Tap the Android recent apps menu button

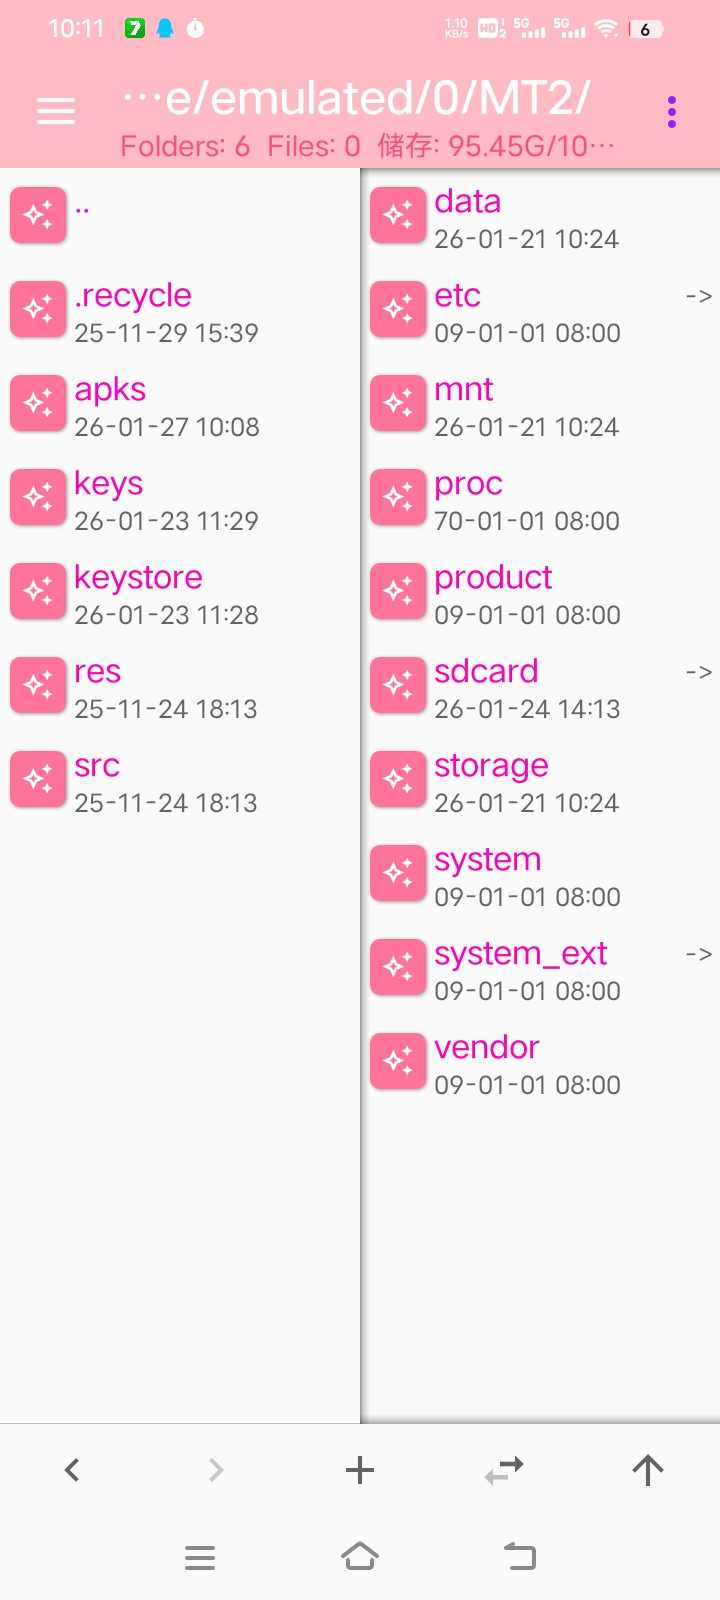[x=200, y=1557]
